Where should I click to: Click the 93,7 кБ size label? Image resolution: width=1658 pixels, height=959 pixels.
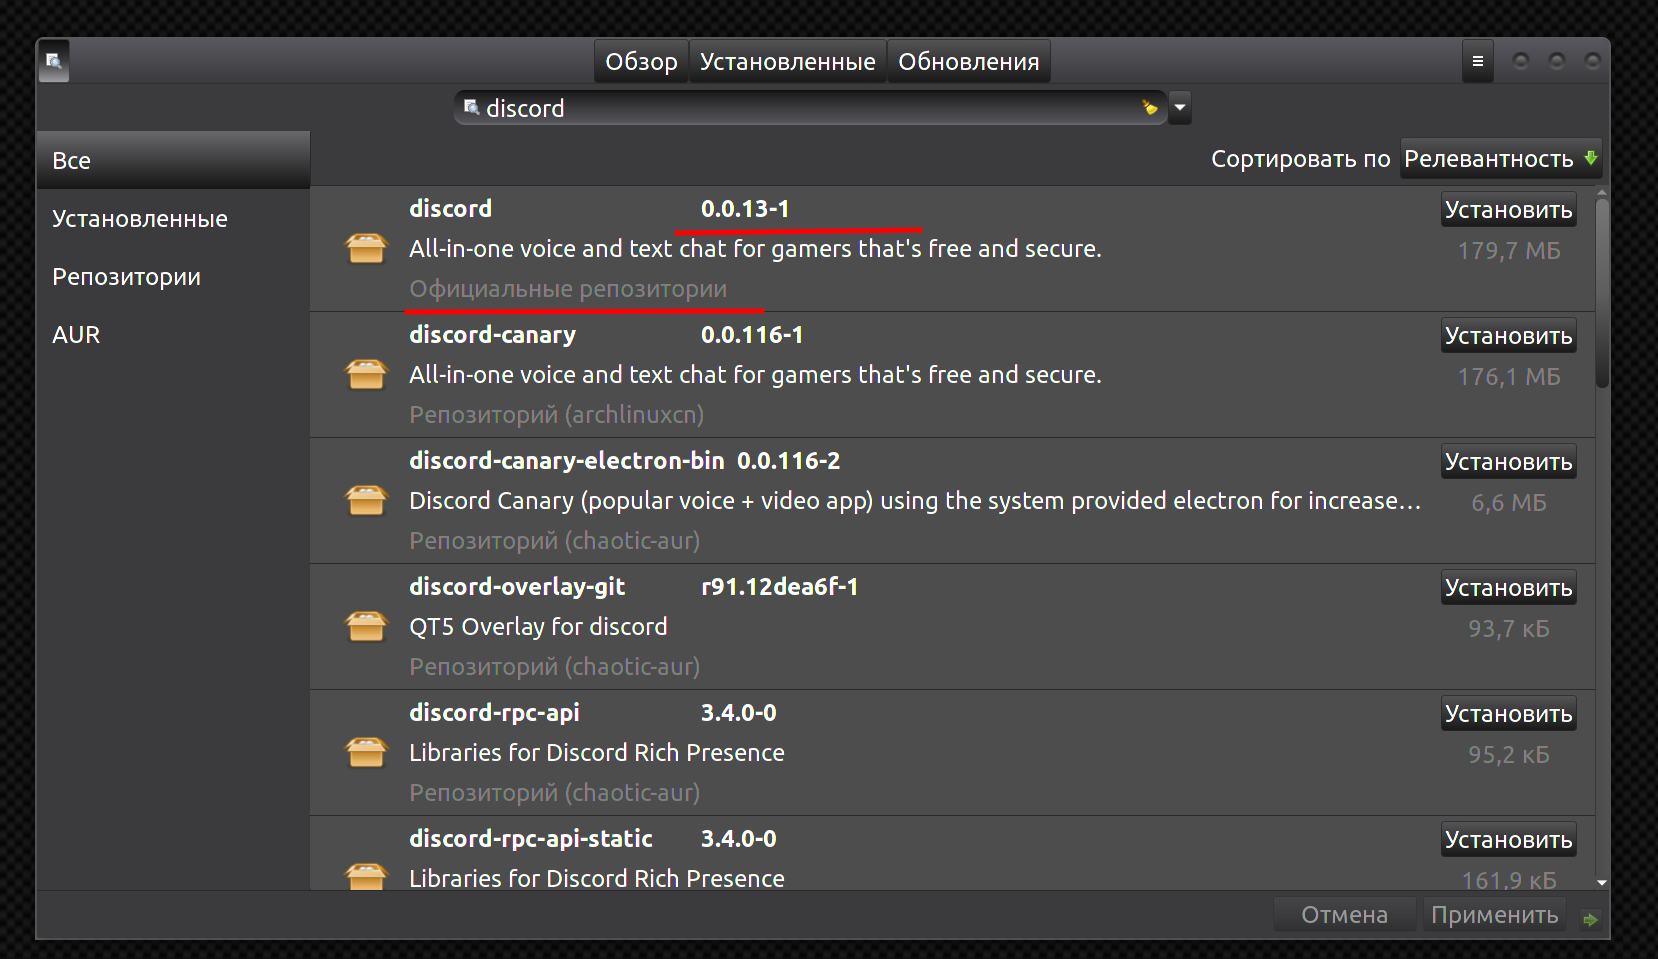point(1509,629)
